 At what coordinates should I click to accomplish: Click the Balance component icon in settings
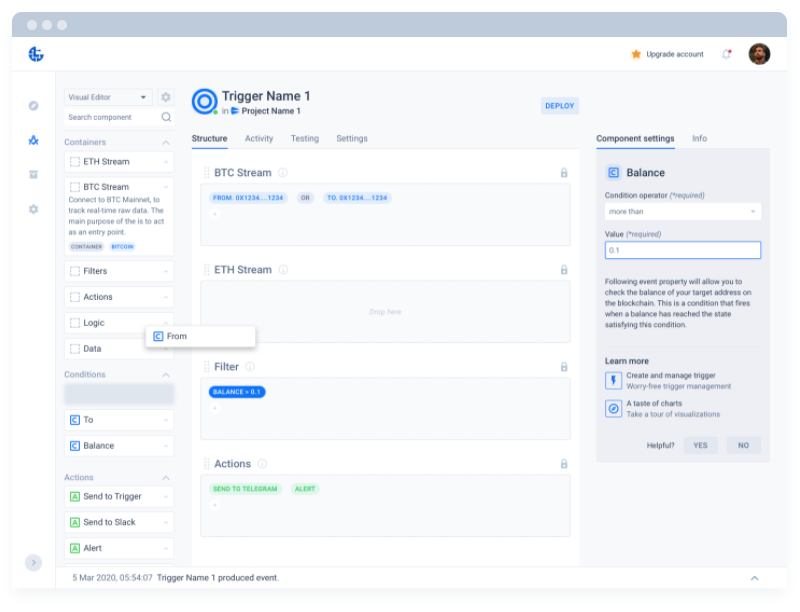(x=613, y=173)
